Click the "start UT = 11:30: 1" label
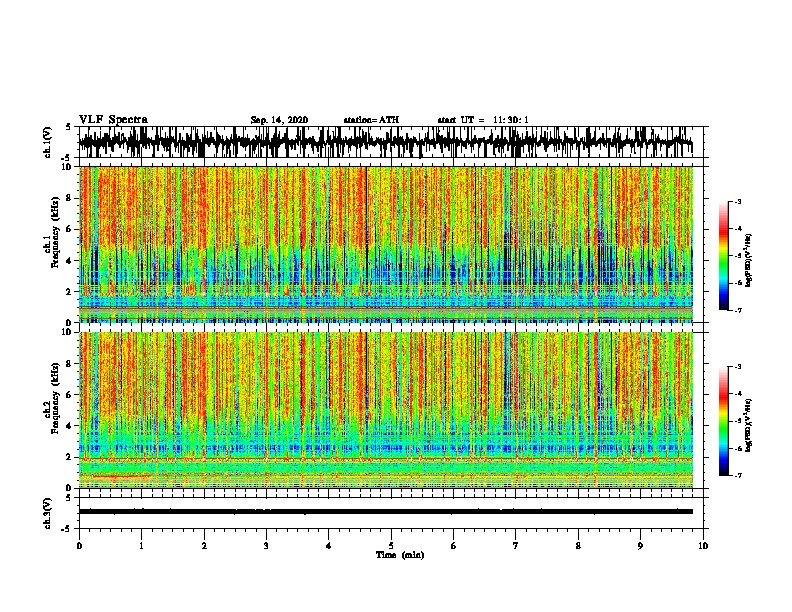Image resolution: width=792 pixels, height=612 pixels. click(483, 120)
